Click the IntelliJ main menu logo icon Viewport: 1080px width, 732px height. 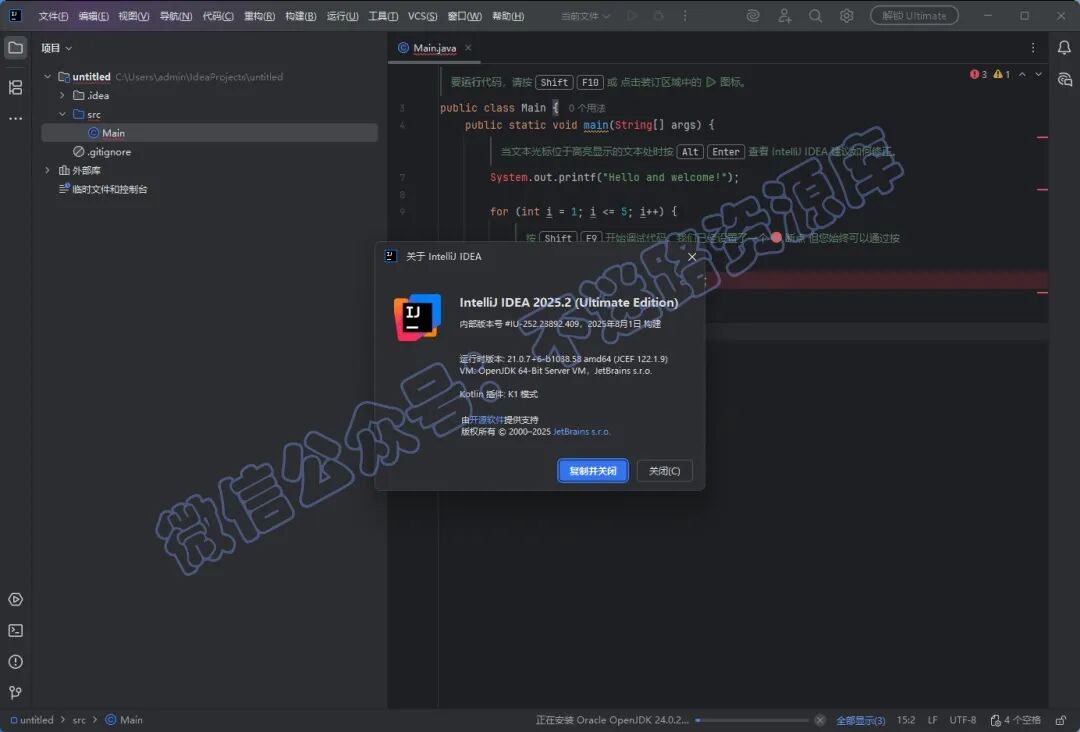[15, 15]
